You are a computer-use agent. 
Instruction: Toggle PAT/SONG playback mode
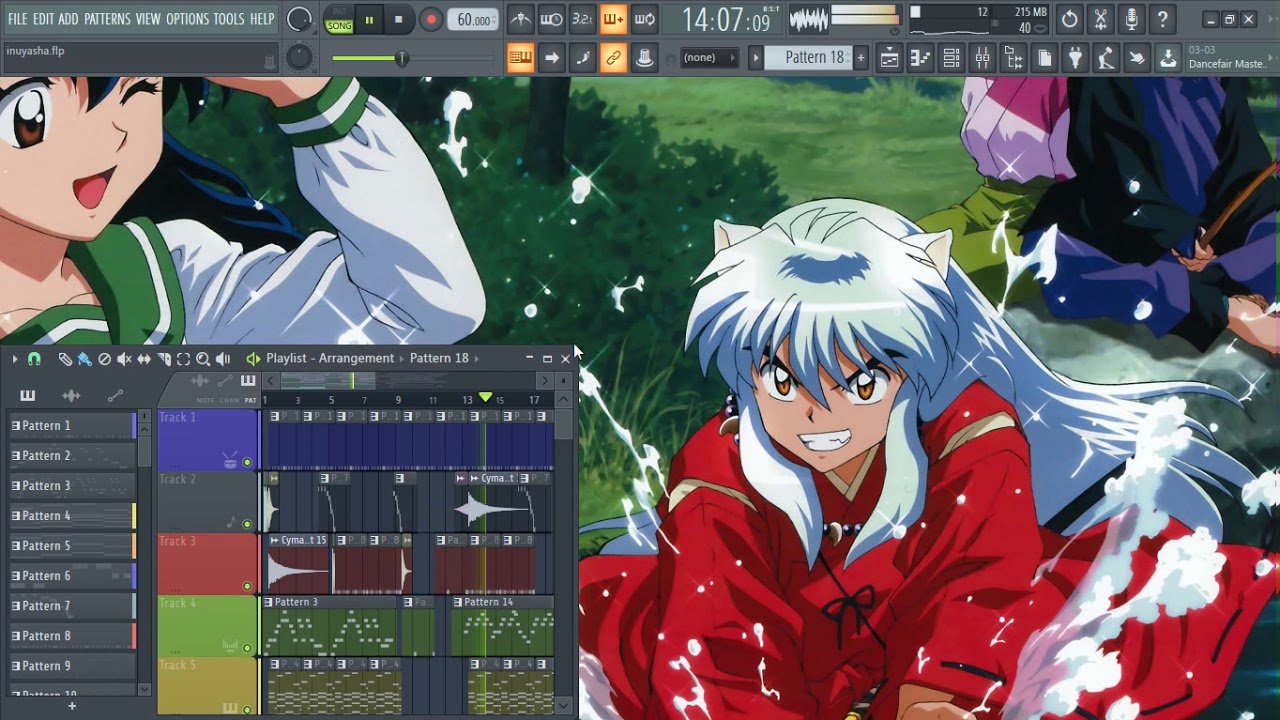[x=339, y=20]
